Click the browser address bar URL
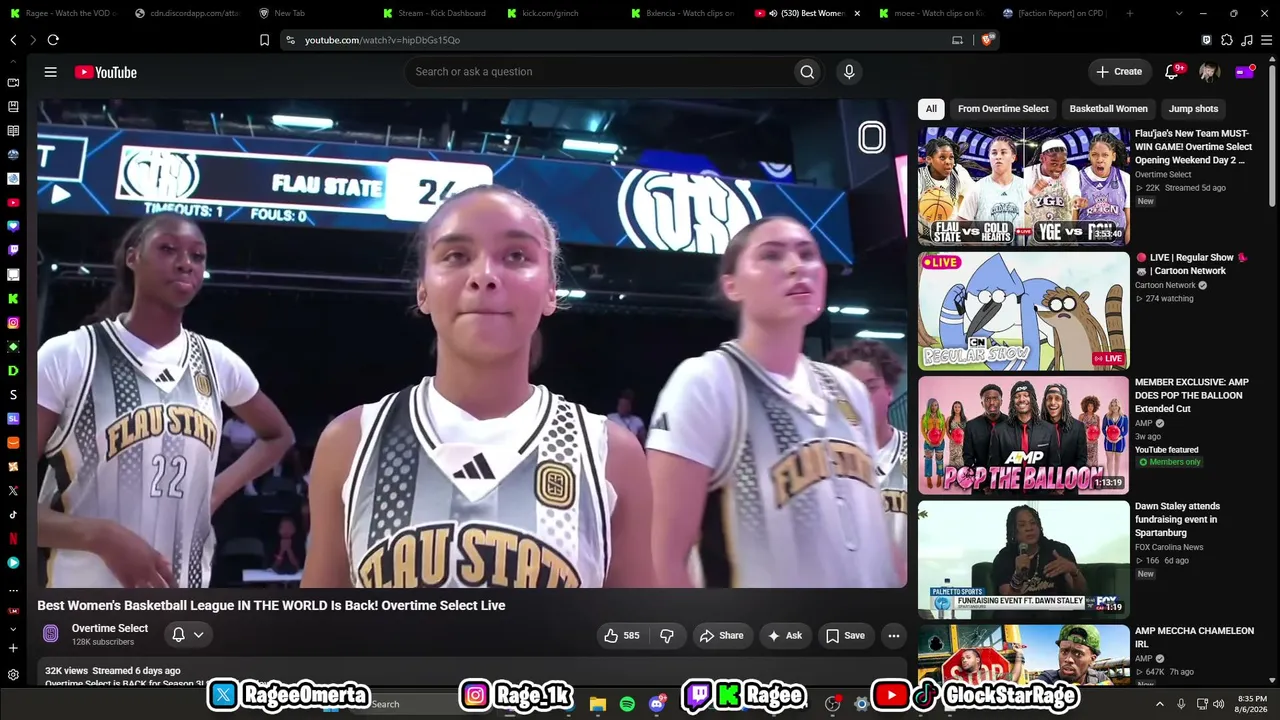 pos(382,40)
